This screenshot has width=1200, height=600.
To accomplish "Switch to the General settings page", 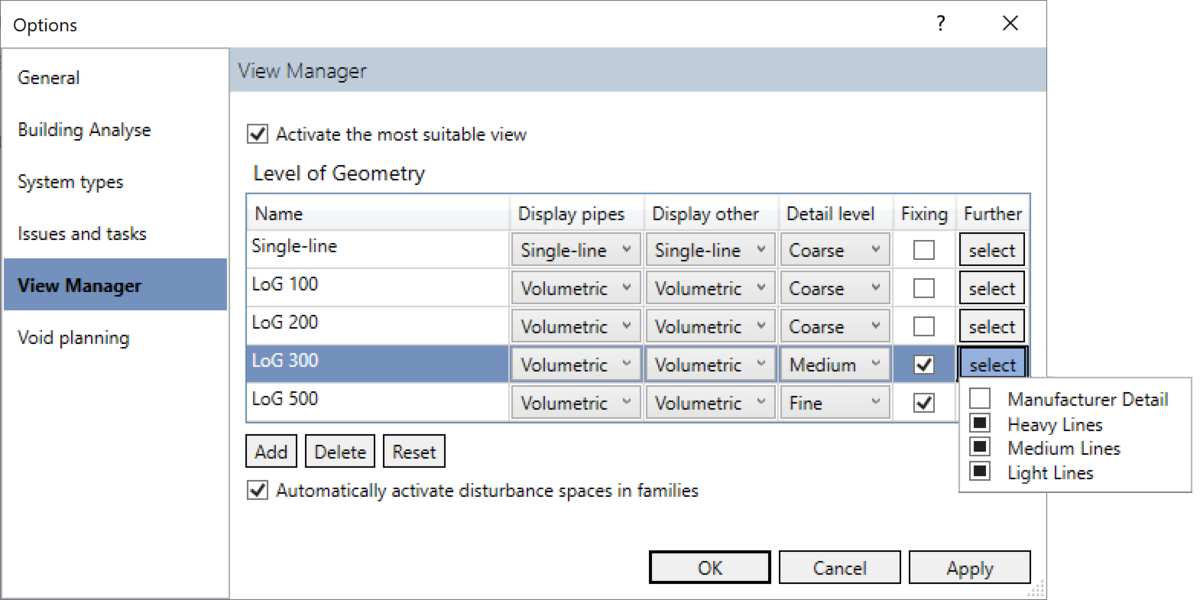I will pyautogui.click(x=48, y=77).
